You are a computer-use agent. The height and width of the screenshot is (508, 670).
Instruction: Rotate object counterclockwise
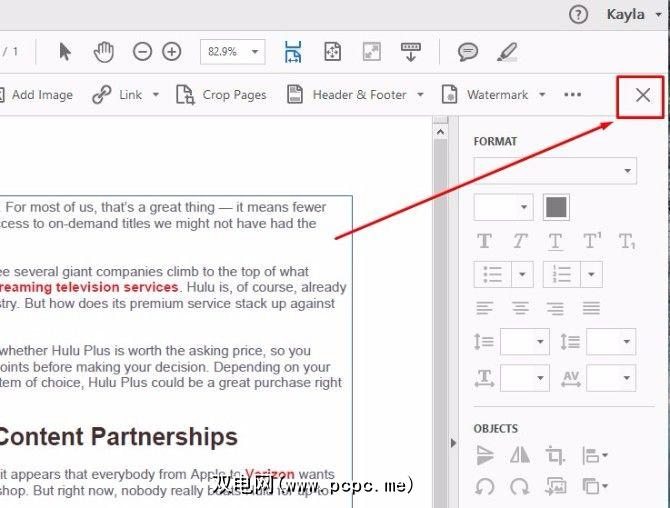point(485,487)
